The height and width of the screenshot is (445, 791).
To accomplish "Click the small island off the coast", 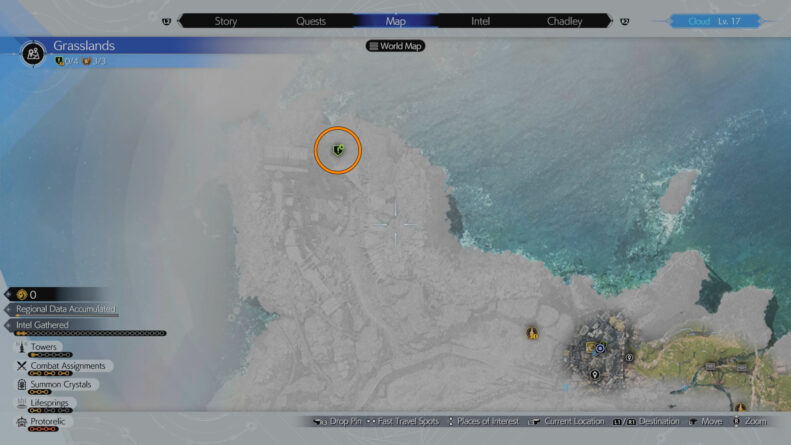I will pyautogui.click(x=678, y=192).
